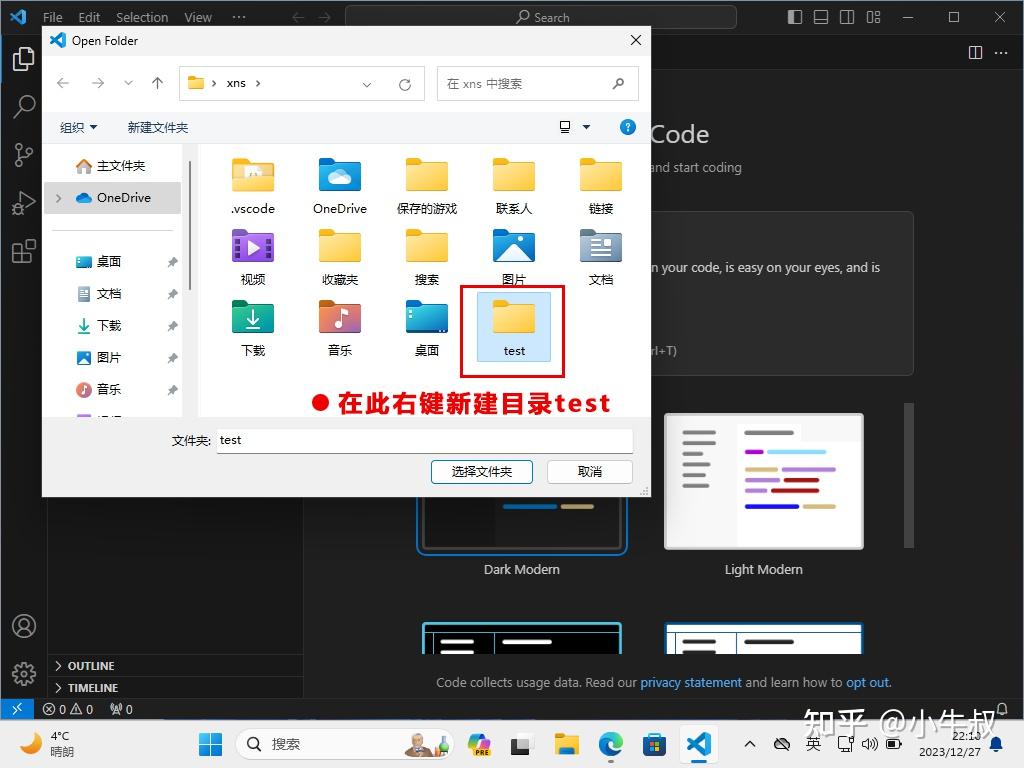Toggle the pin next to 桌面 in navigation pane
The height and width of the screenshot is (768, 1024).
coord(171,261)
